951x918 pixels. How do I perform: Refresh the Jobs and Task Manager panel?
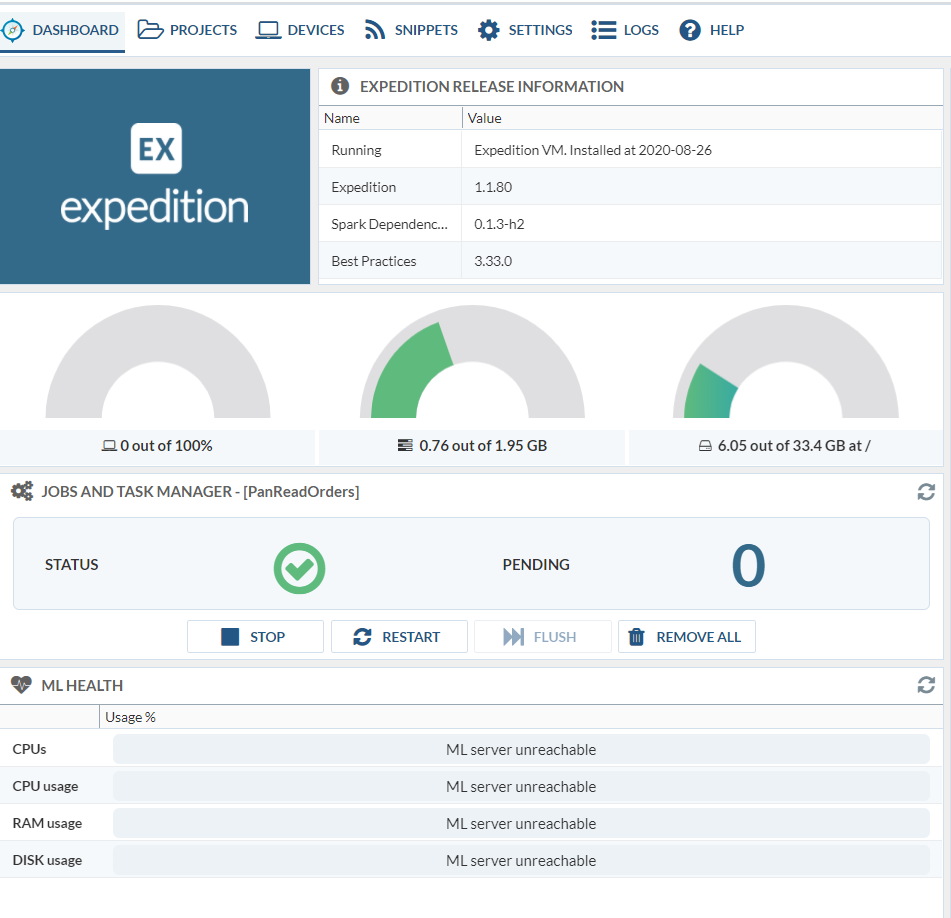click(x=926, y=492)
